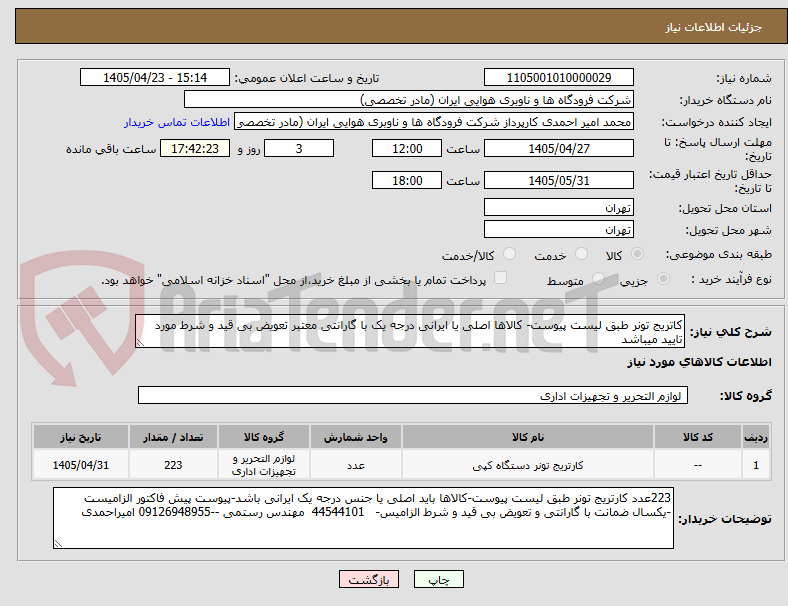Click the شرح کلی نیاز text area
The image size is (788, 606).
410,331
